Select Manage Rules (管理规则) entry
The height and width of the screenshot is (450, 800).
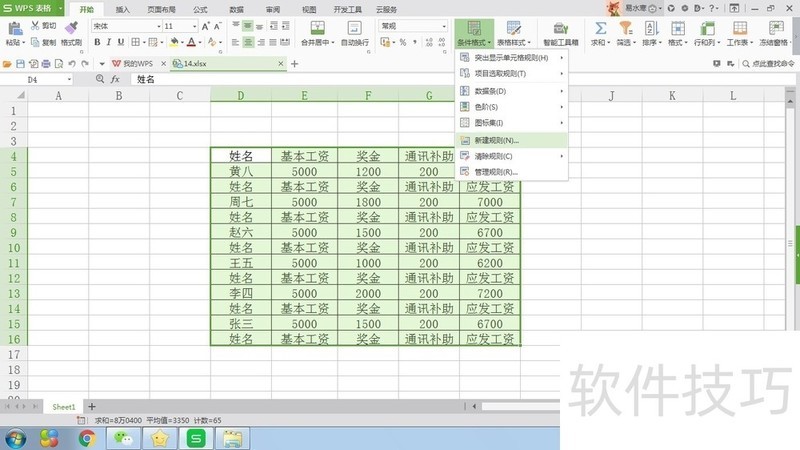tap(512, 172)
